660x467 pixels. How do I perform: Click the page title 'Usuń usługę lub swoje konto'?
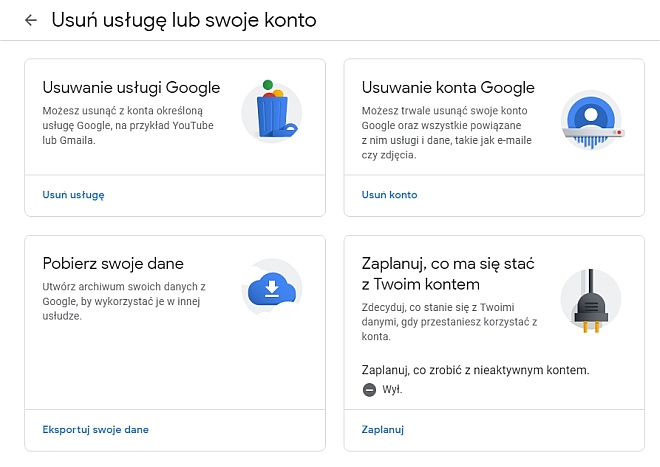(183, 20)
